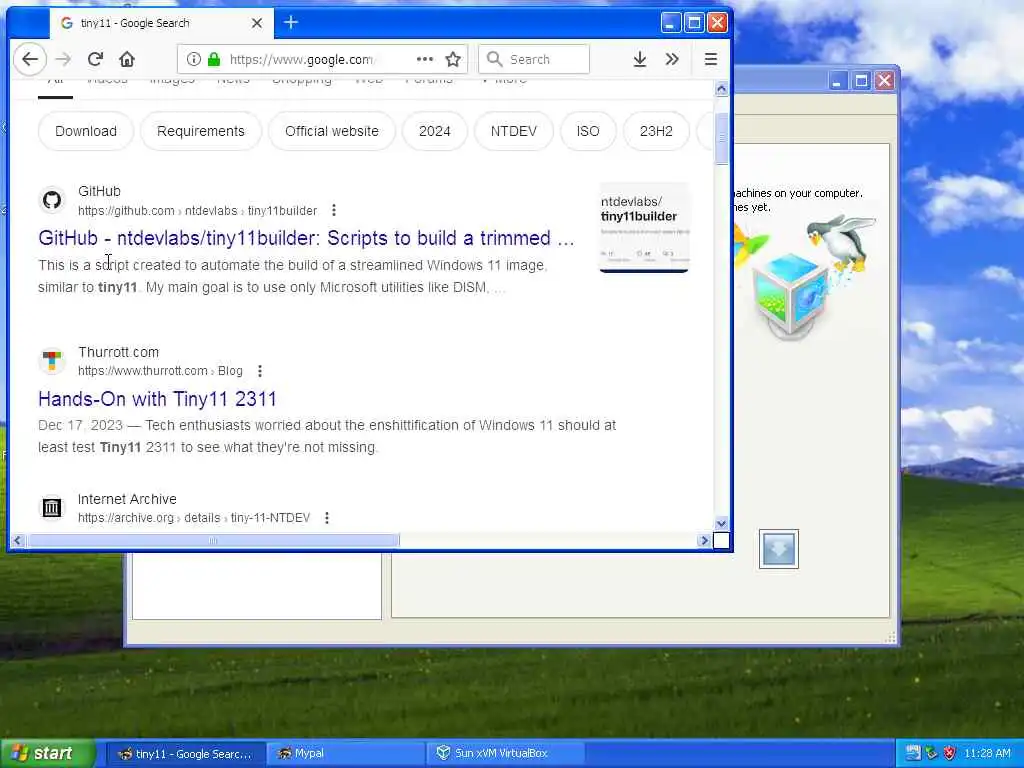
Task: Switch to Mypal taskbar item
Action: click(x=346, y=754)
